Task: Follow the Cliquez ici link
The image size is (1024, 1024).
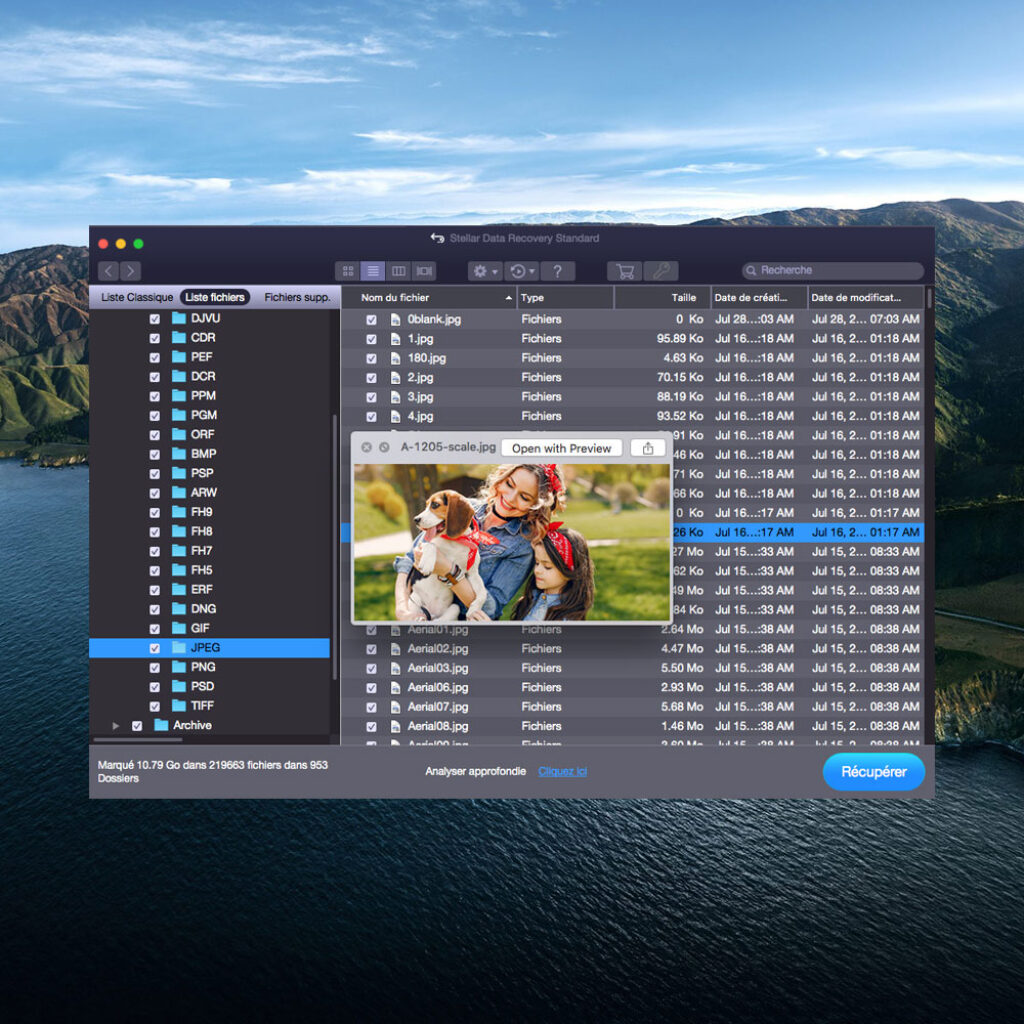Action: 562,771
